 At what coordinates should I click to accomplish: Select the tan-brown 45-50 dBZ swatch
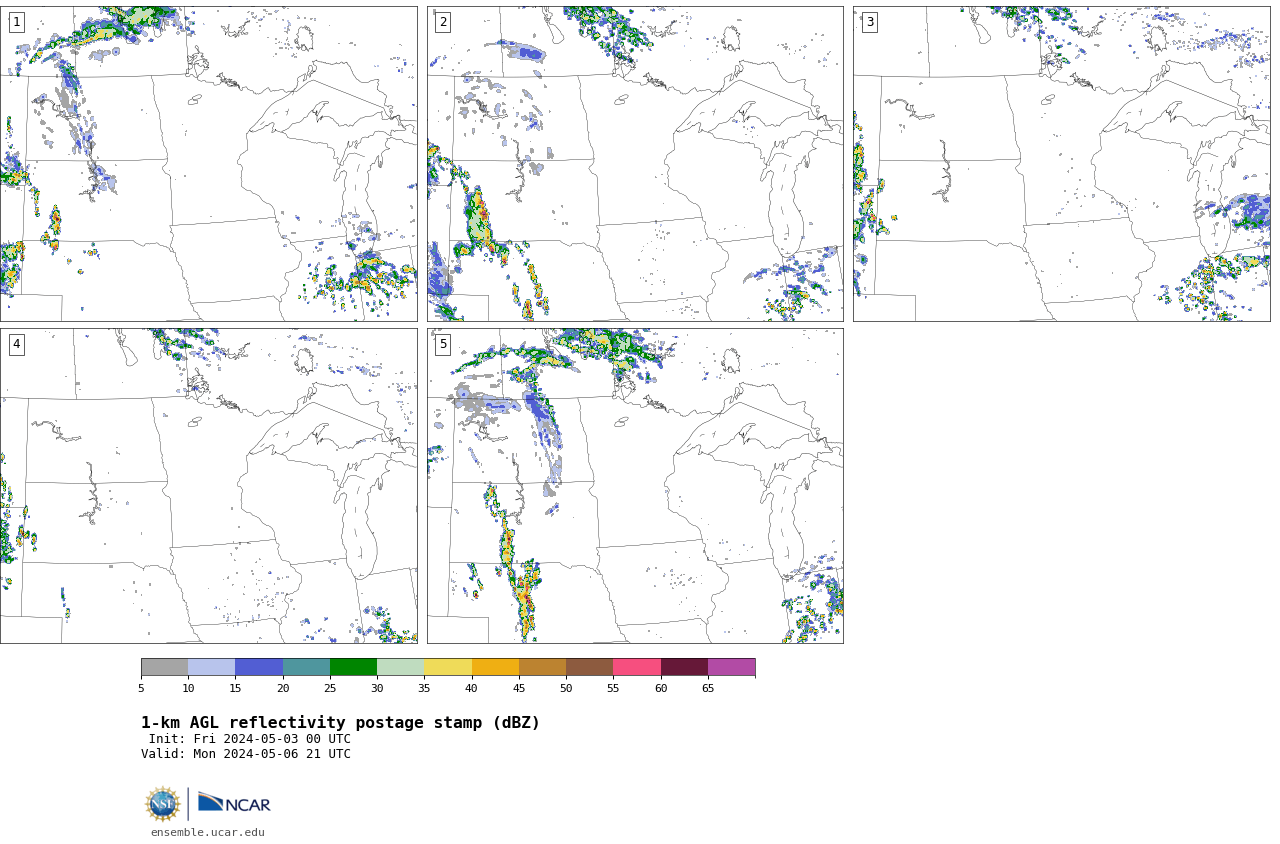pos(542,667)
